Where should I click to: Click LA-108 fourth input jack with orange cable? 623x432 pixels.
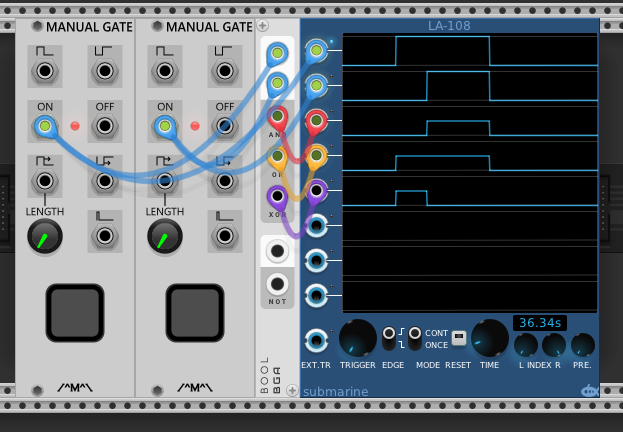316,155
